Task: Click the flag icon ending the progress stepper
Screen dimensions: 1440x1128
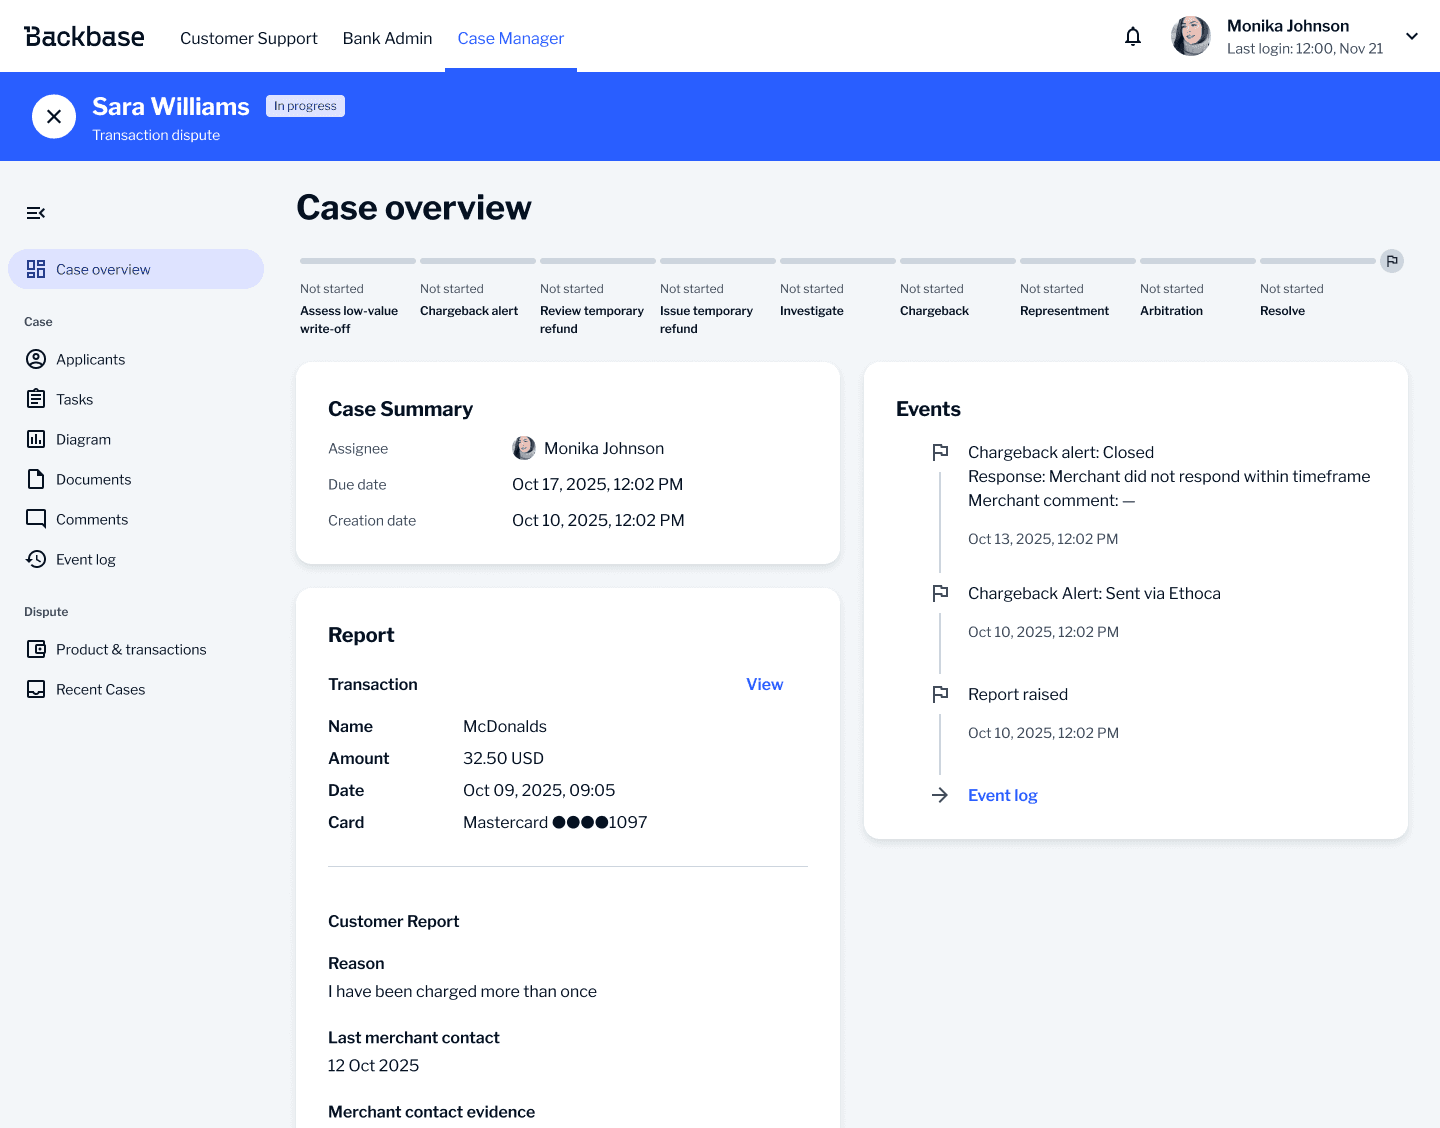Action: point(1391,261)
